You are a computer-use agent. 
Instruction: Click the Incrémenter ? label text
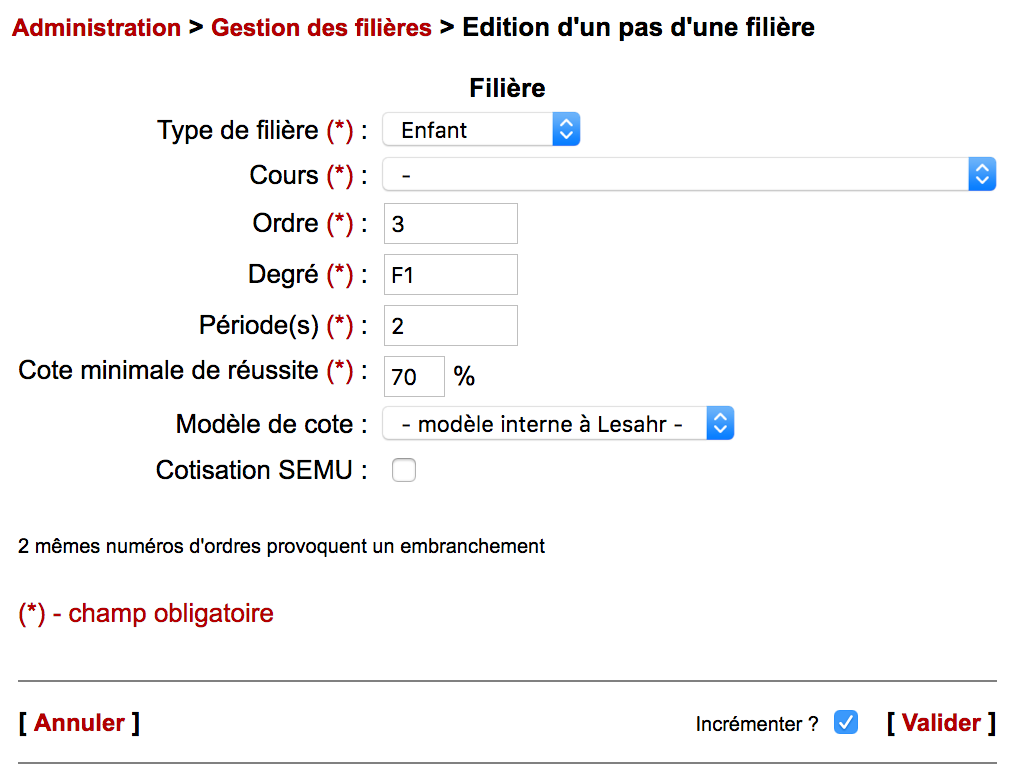tap(756, 724)
